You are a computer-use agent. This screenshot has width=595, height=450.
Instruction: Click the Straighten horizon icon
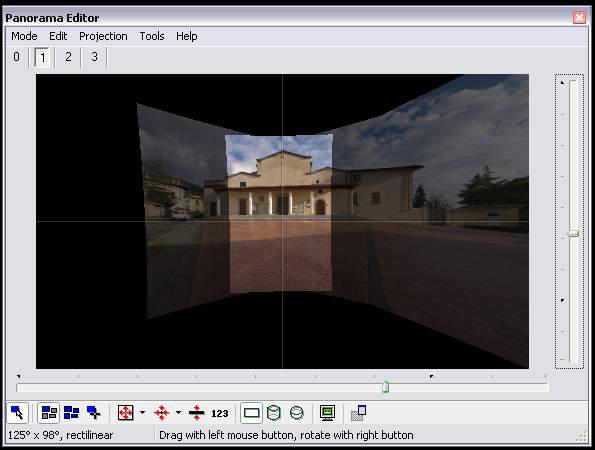[x=196, y=413]
